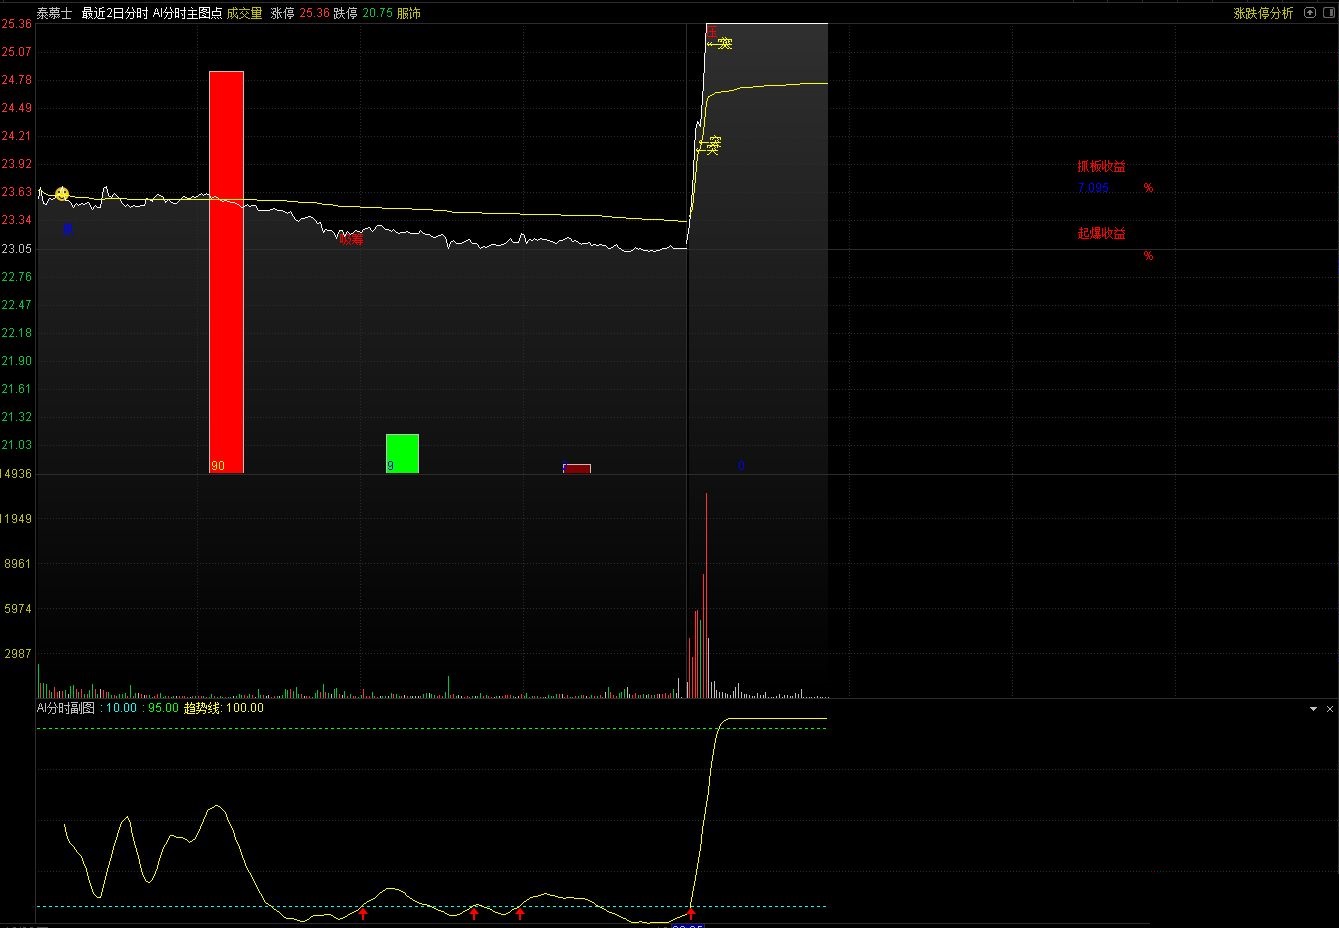Open the sub-chart indicator dropdown arrow
Screen dimensions: 1339x928
[x=1313, y=708]
